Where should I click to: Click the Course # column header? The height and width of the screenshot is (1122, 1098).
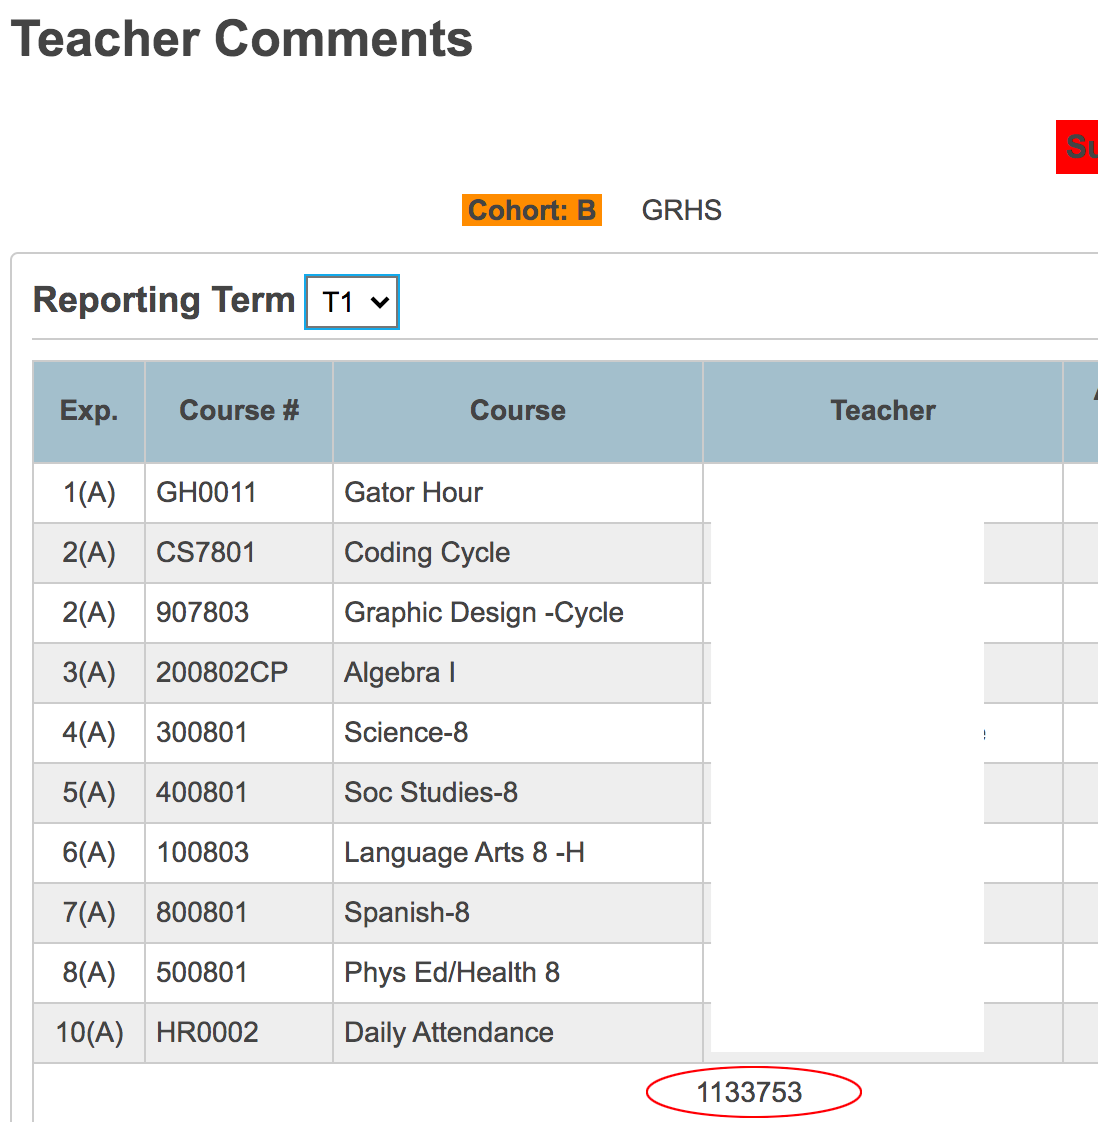(x=239, y=411)
